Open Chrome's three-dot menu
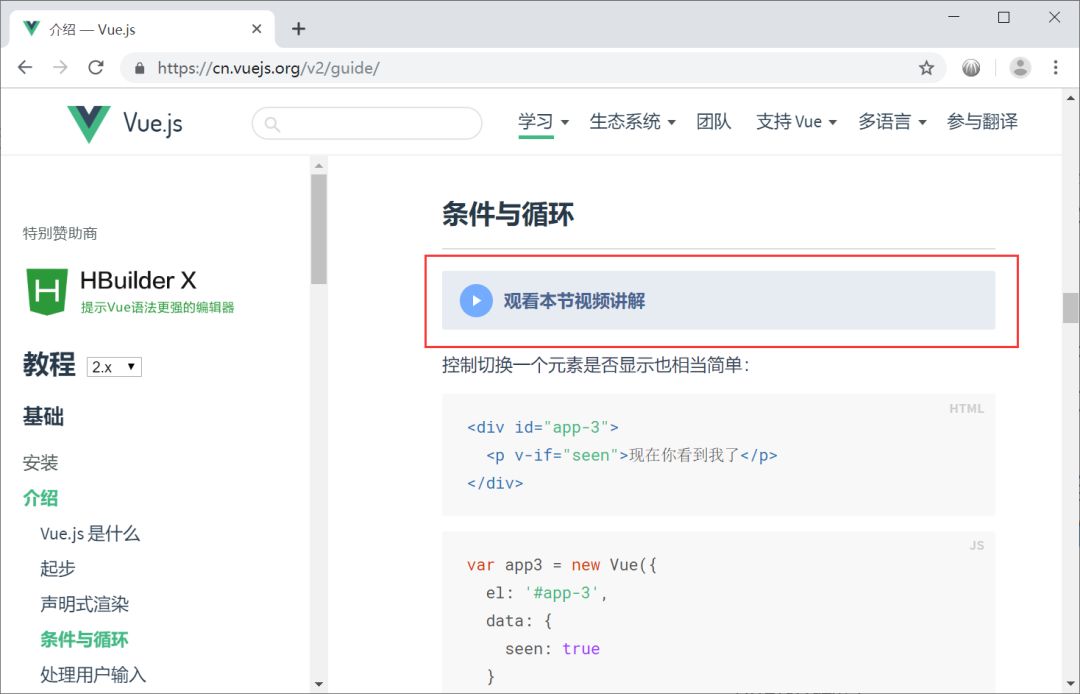Viewport: 1080px width, 694px height. click(1055, 68)
